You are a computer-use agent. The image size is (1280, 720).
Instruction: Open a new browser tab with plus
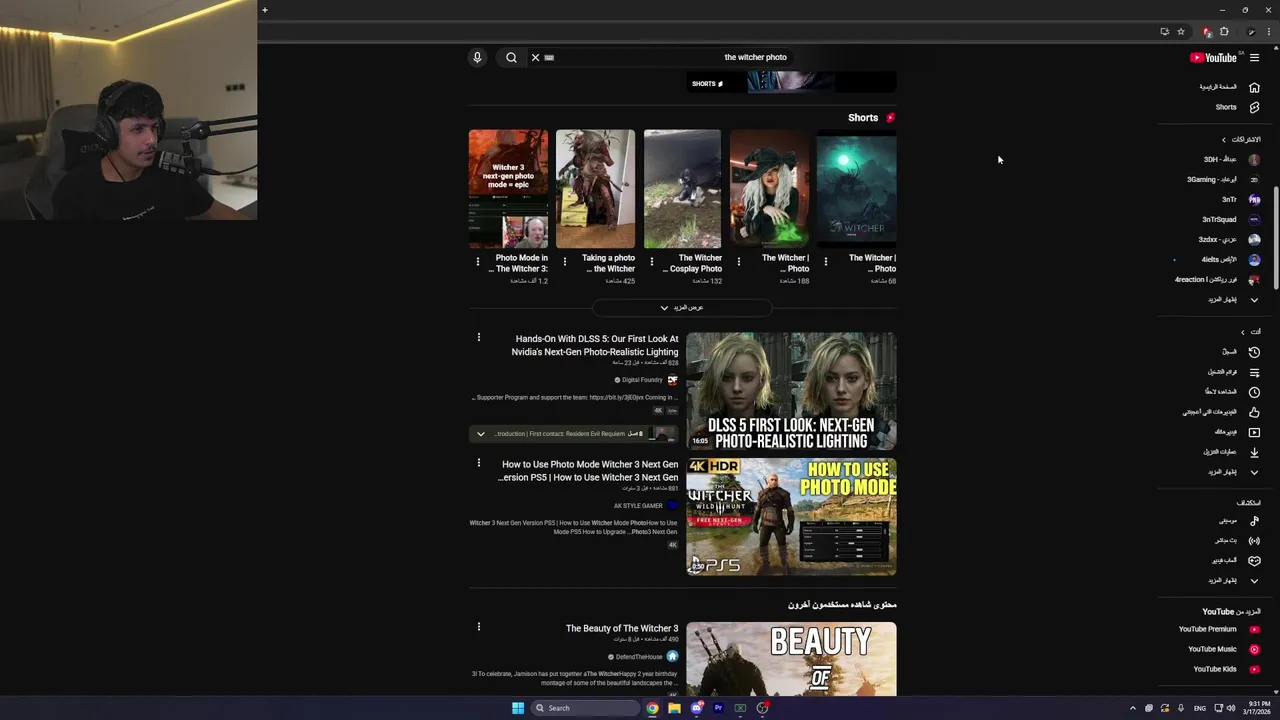coord(265,10)
